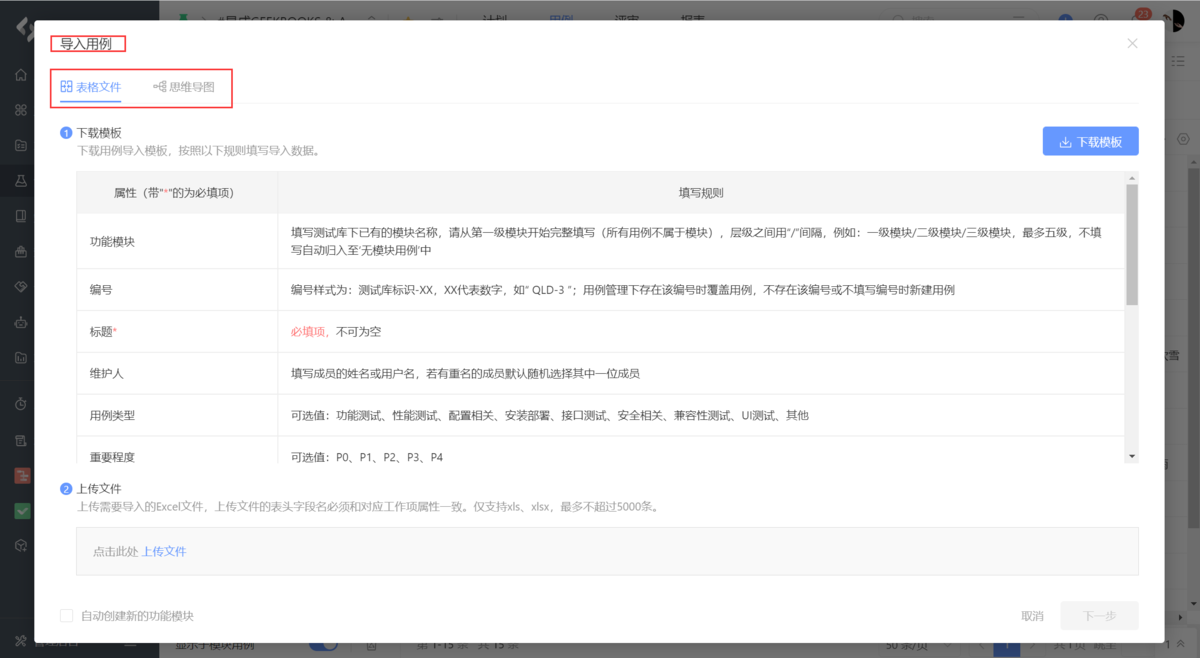Enable the 自动创建新的功能模块 checkbox
This screenshot has height=658, width=1200.
pos(66,615)
